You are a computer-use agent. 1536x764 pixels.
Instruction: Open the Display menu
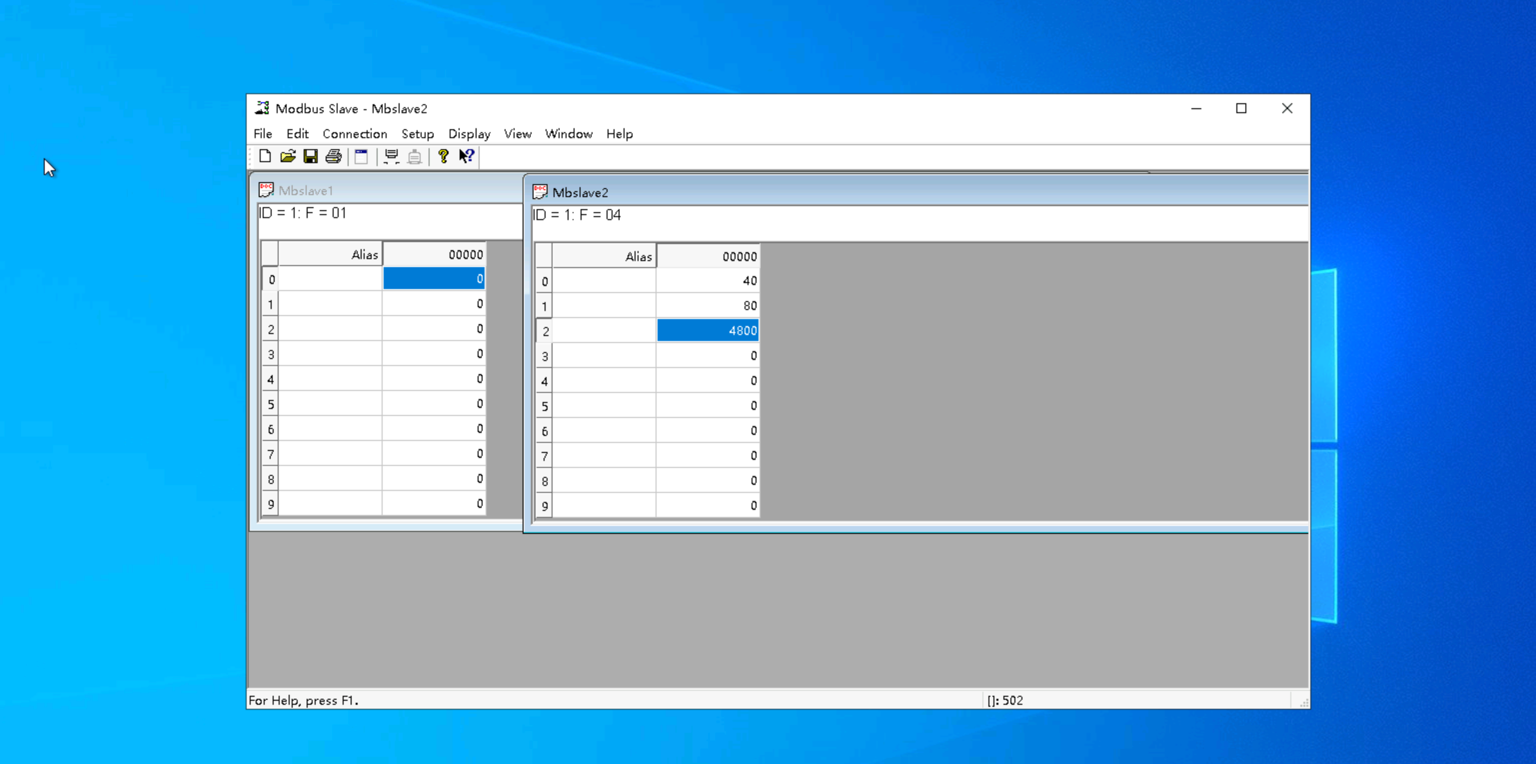coord(469,134)
